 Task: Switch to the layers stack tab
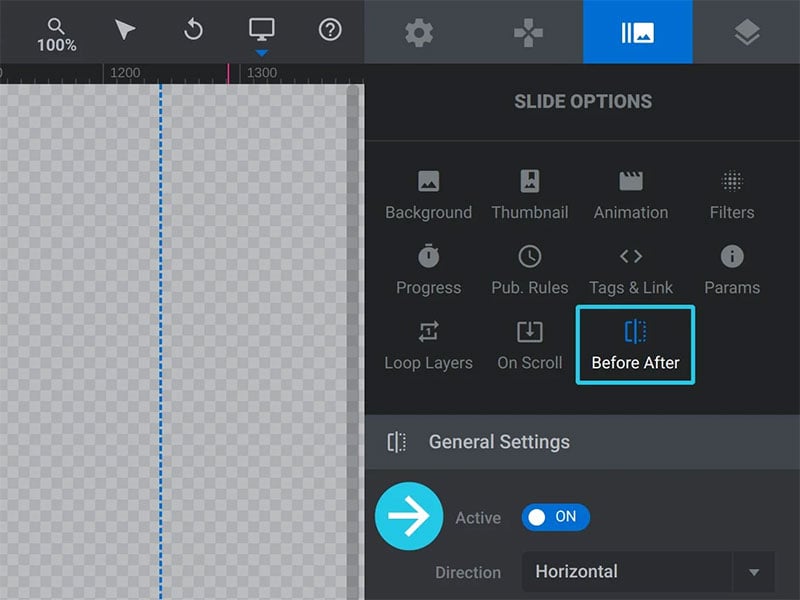click(x=747, y=32)
